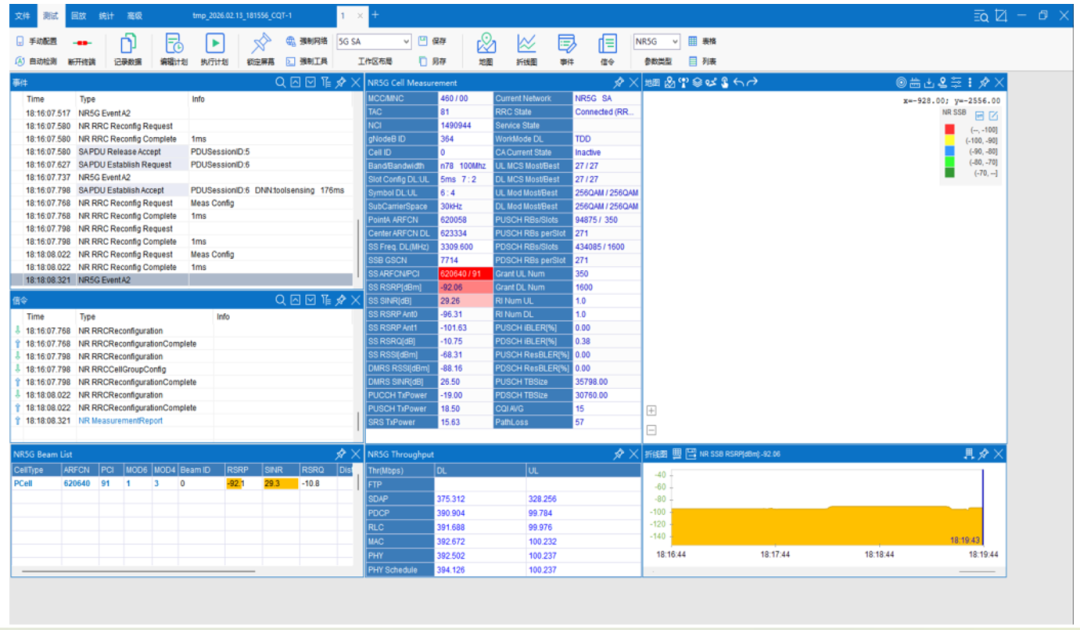Click 强制网络 force network
This screenshot has width=1080, height=630.
(x=307, y=41)
